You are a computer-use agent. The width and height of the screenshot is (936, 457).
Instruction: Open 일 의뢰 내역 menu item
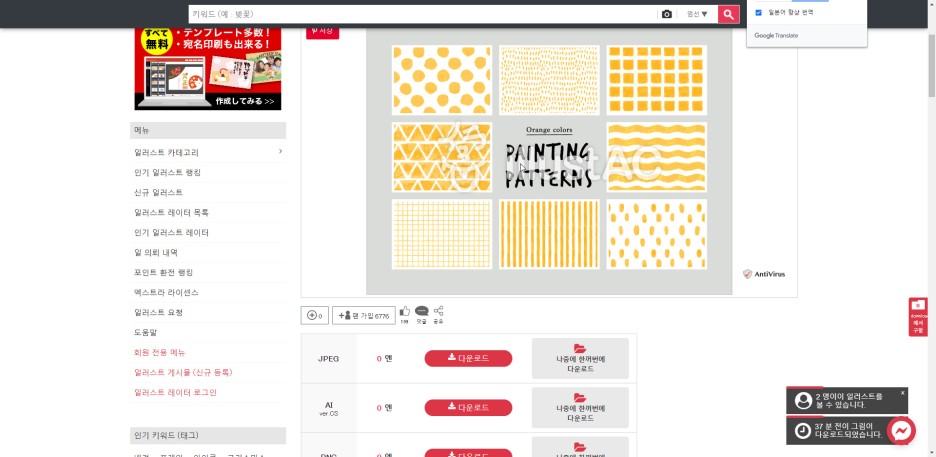156,252
